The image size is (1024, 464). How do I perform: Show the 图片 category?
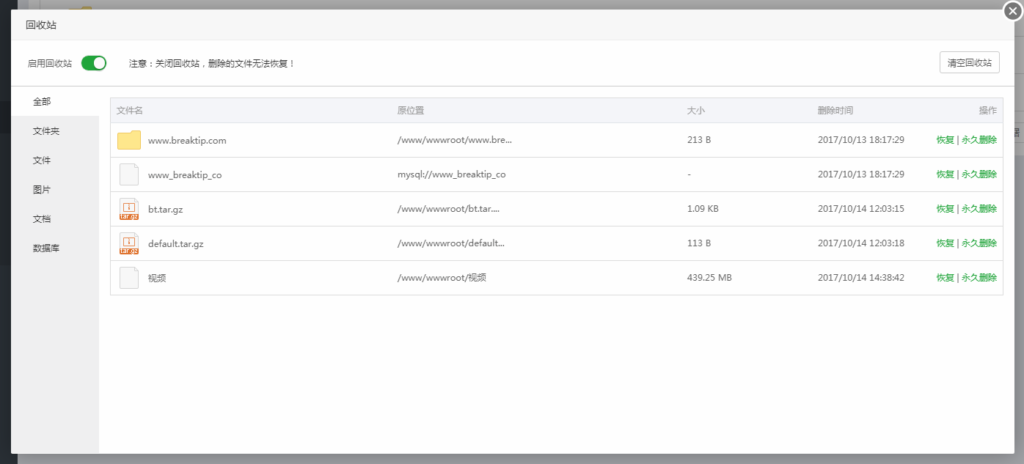(x=42, y=189)
